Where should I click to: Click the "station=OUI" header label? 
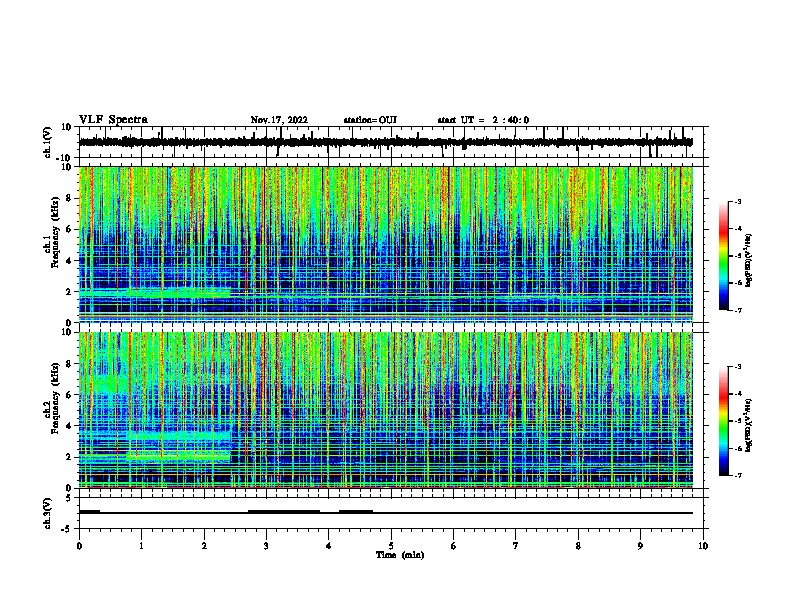coord(370,120)
